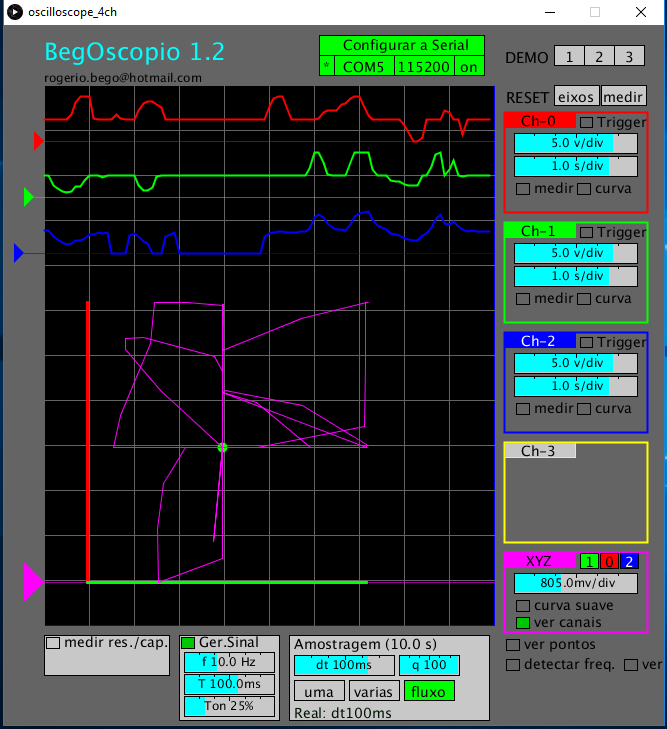The width and height of the screenshot is (667, 729).
Task: Select the Ch-3 channel header
Action: pos(540,451)
